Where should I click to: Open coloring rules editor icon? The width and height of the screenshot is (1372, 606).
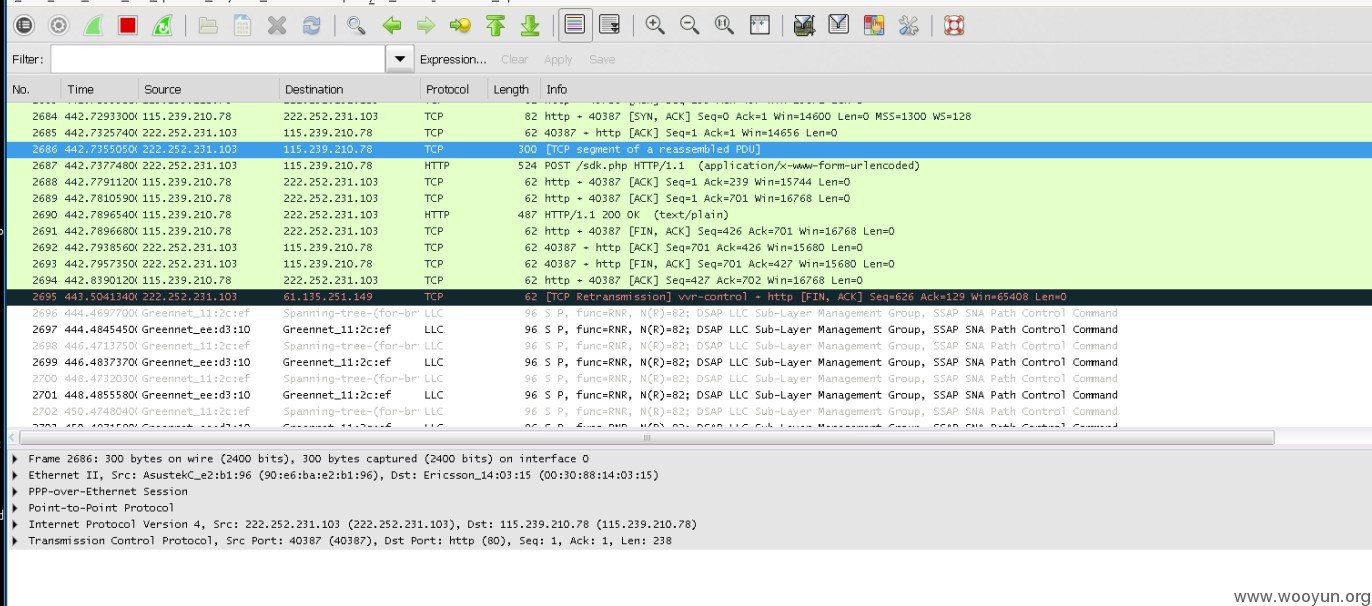click(874, 25)
